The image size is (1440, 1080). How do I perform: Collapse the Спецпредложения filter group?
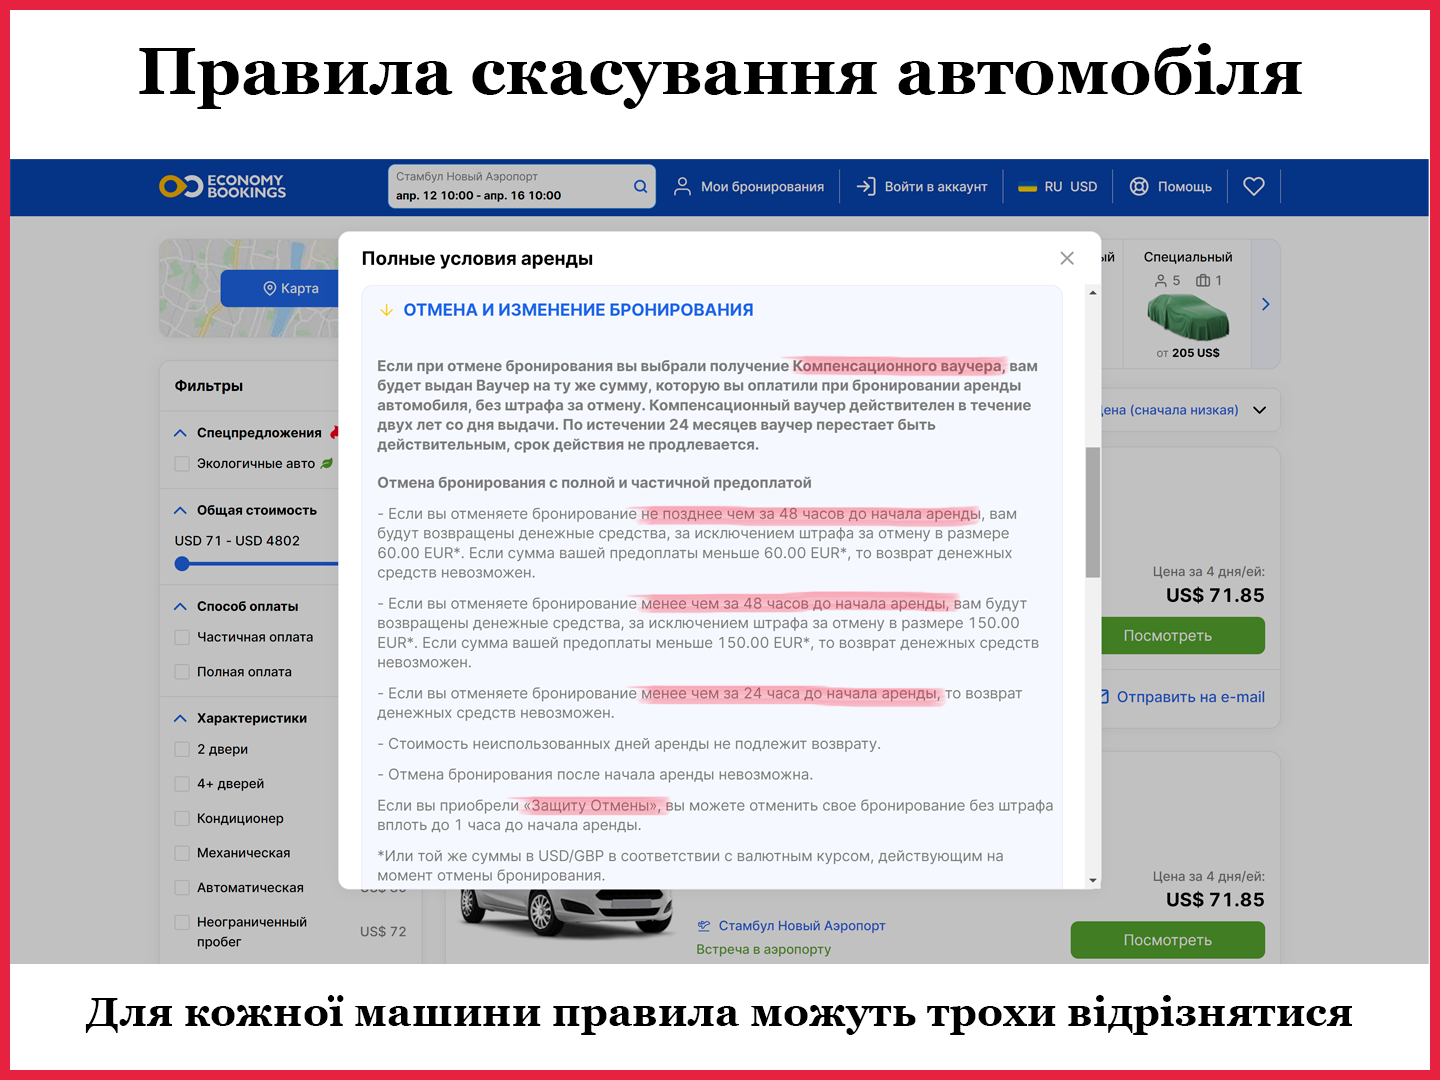point(180,433)
